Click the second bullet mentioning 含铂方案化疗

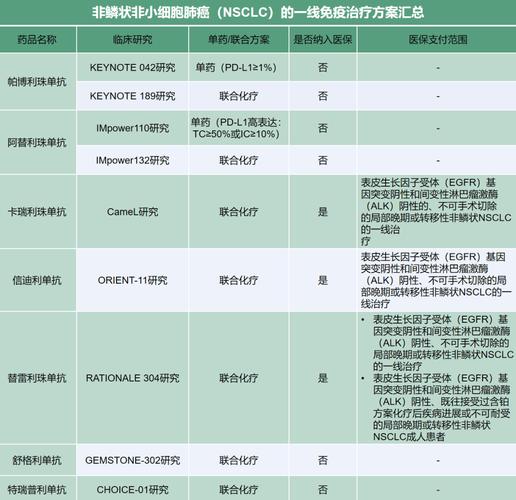click(x=437, y=407)
